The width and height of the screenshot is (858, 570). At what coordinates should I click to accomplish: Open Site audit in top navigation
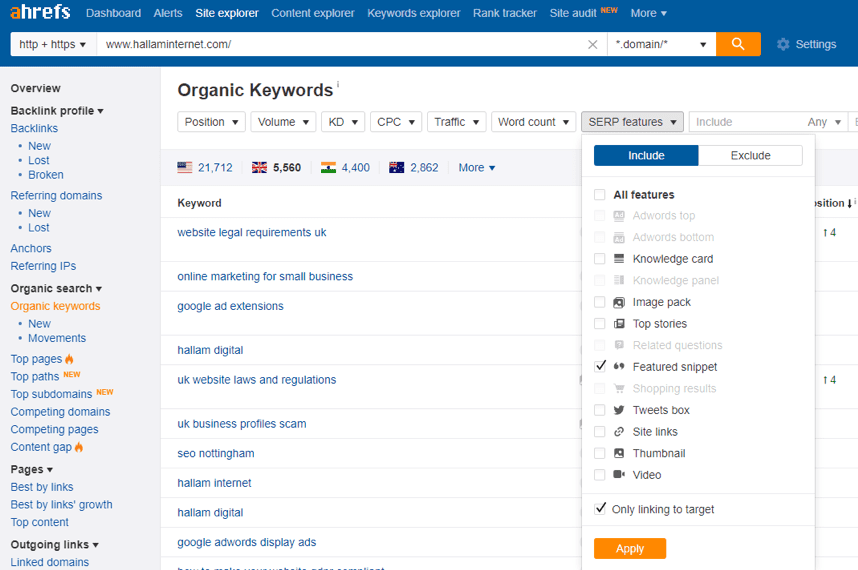pos(573,13)
